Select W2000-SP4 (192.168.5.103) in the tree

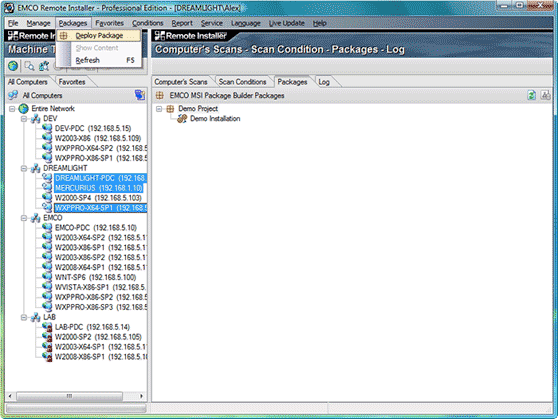click(x=98, y=198)
